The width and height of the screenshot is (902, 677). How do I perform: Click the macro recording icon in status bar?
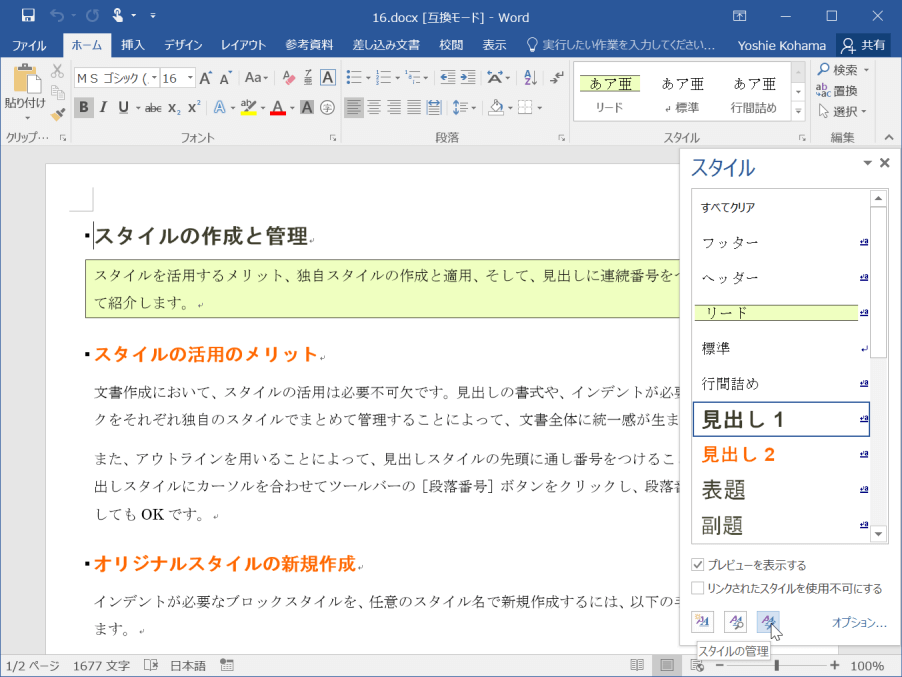tap(227, 665)
